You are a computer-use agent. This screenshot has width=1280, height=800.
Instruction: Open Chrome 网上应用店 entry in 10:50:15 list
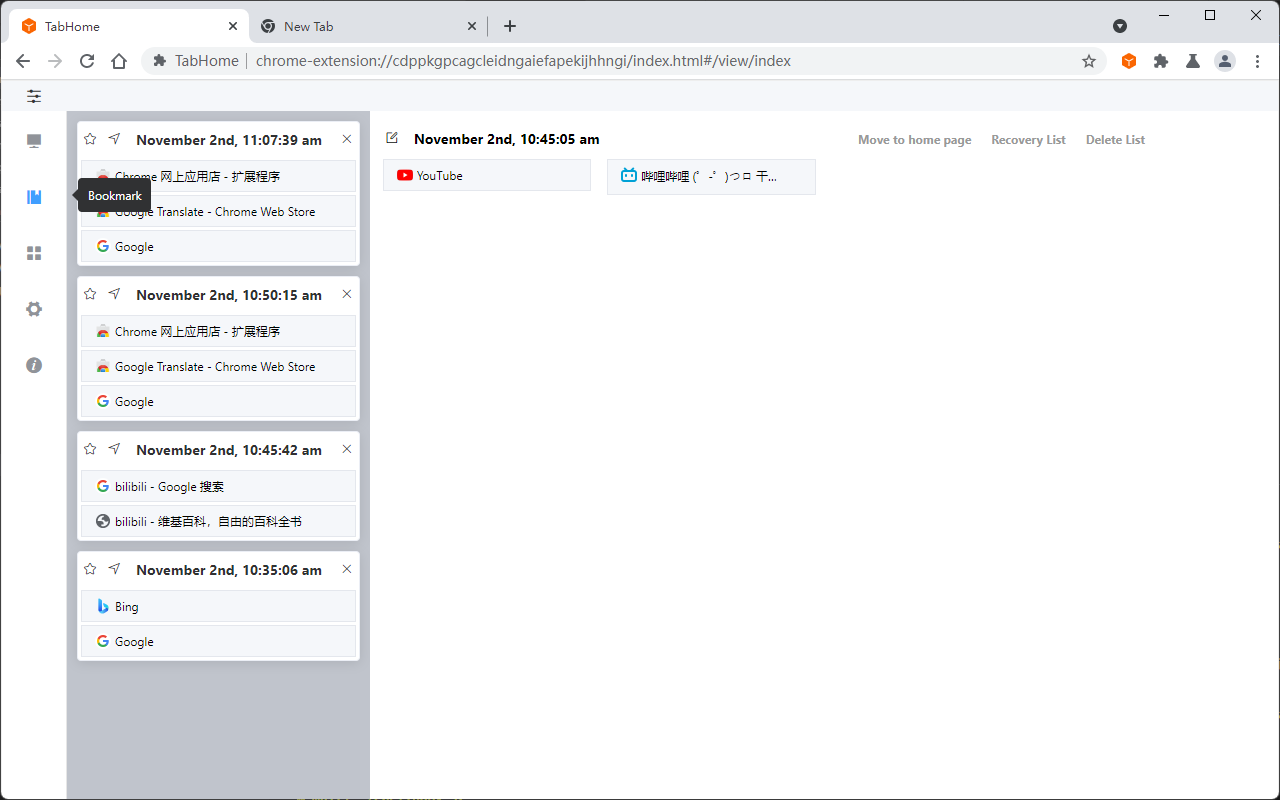click(x=218, y=331)
